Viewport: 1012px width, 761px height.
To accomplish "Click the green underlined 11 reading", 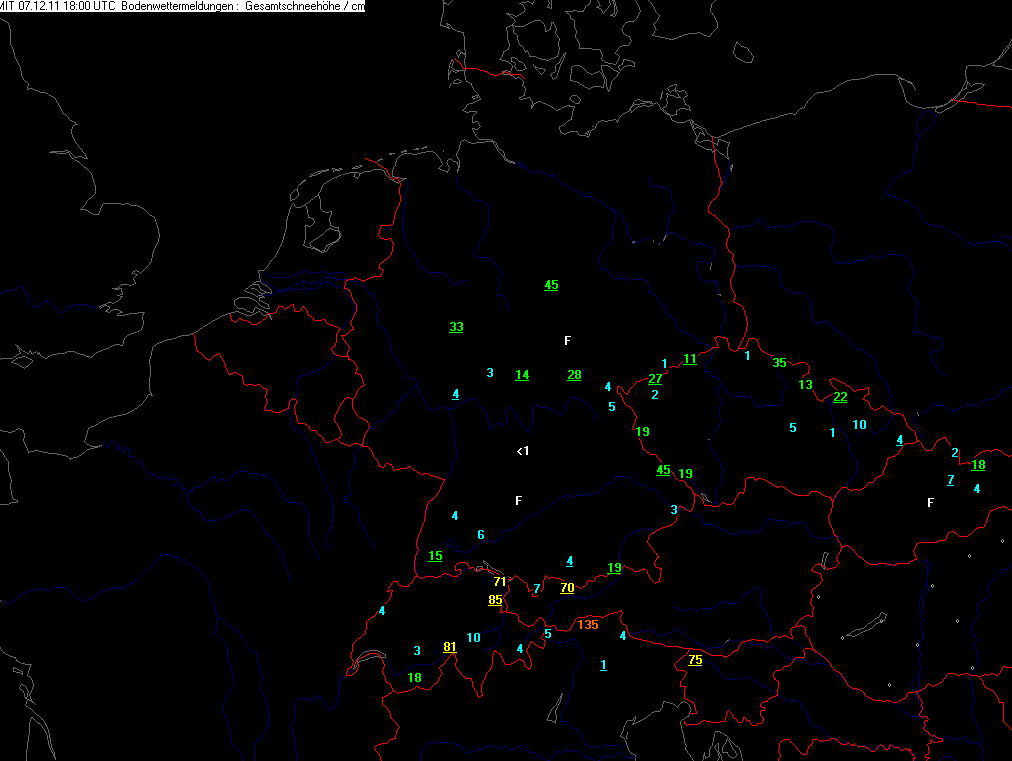I will 690,359.
